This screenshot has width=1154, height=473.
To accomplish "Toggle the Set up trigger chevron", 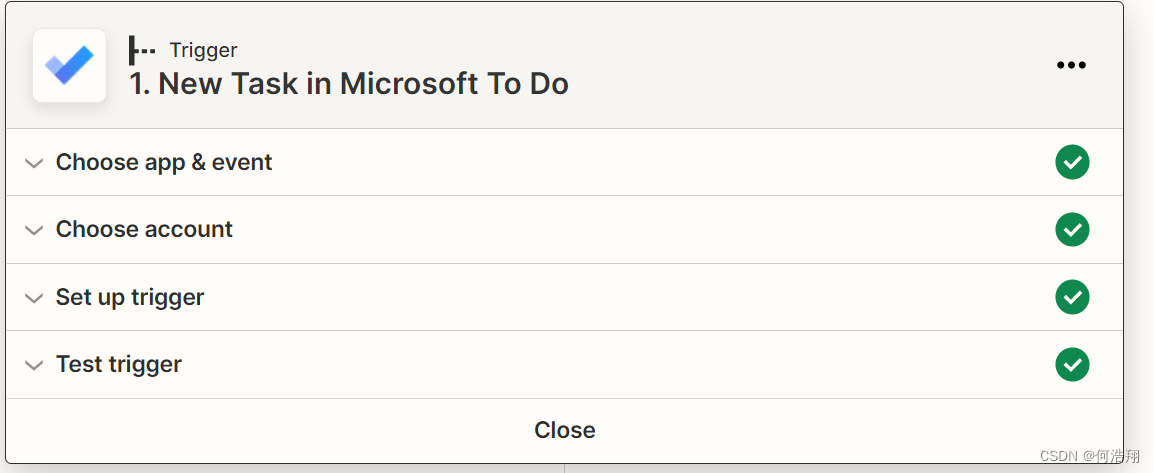I will click(34, 298).
